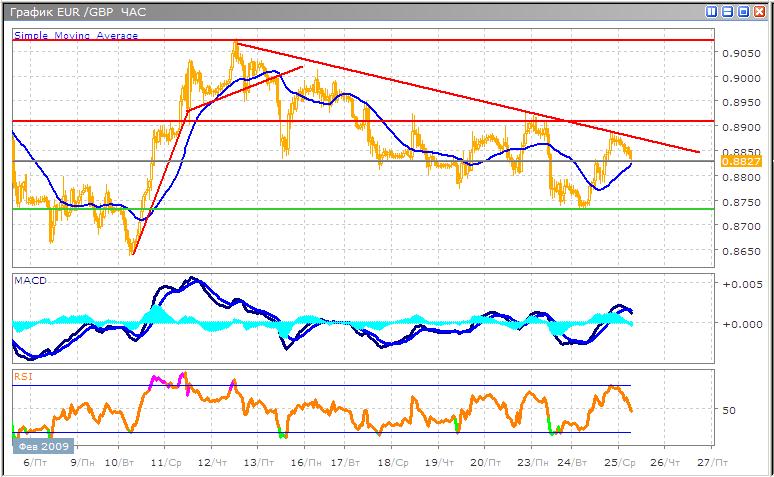This screenshot has height=477, width=774.
Task: Click the 20/Пт date on time axis
Action: coord(485,463)
